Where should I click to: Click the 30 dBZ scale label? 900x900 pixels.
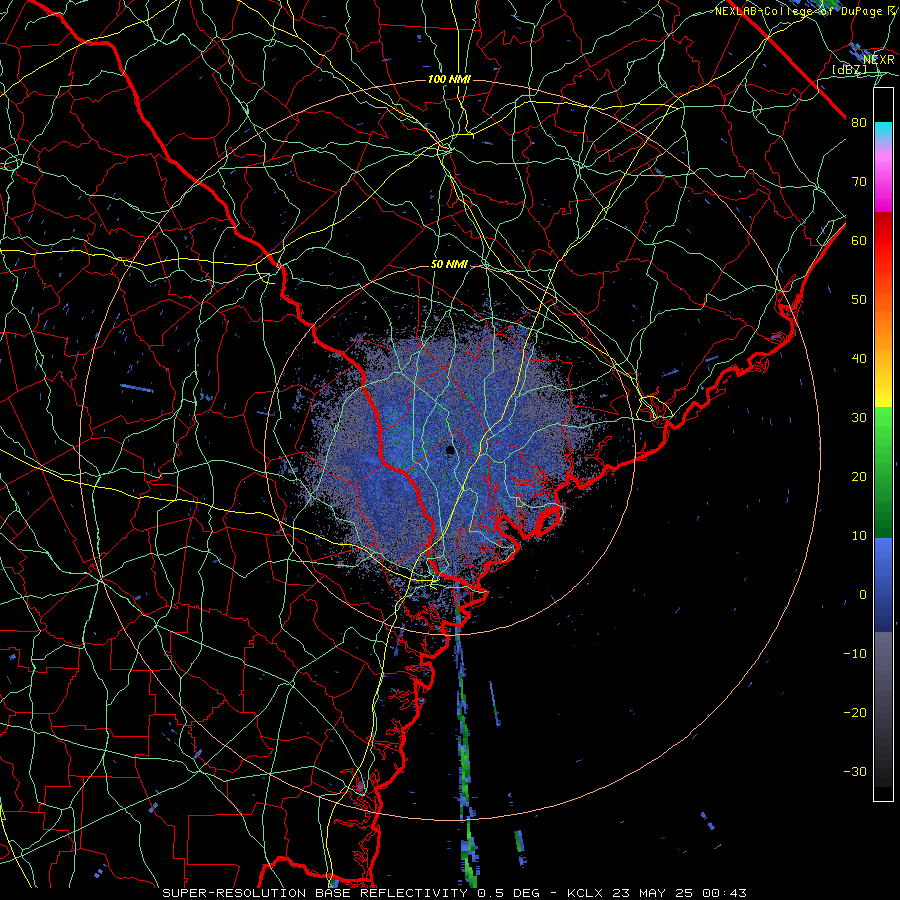coord(859,417)
